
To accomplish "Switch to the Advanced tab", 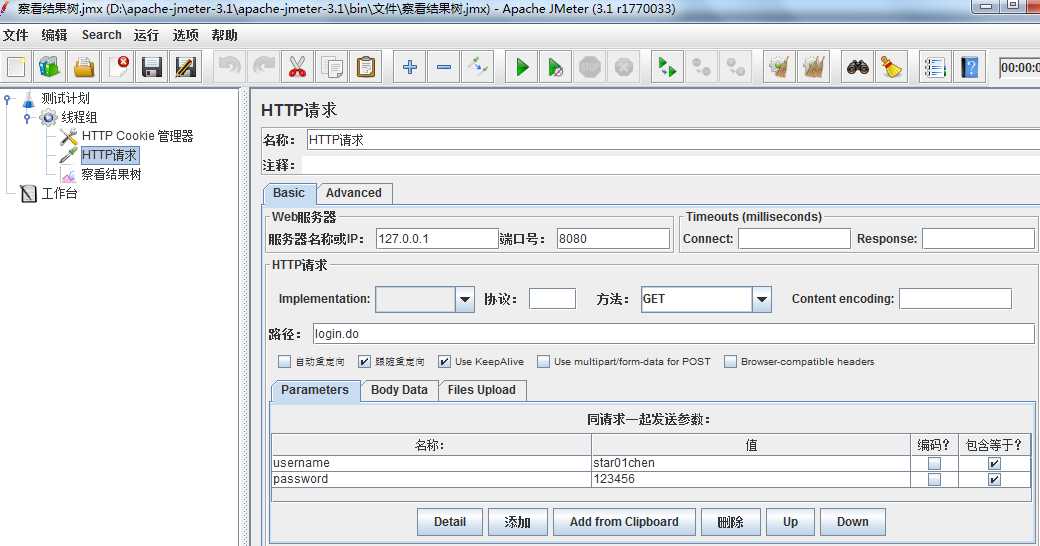I will point(354,193).
